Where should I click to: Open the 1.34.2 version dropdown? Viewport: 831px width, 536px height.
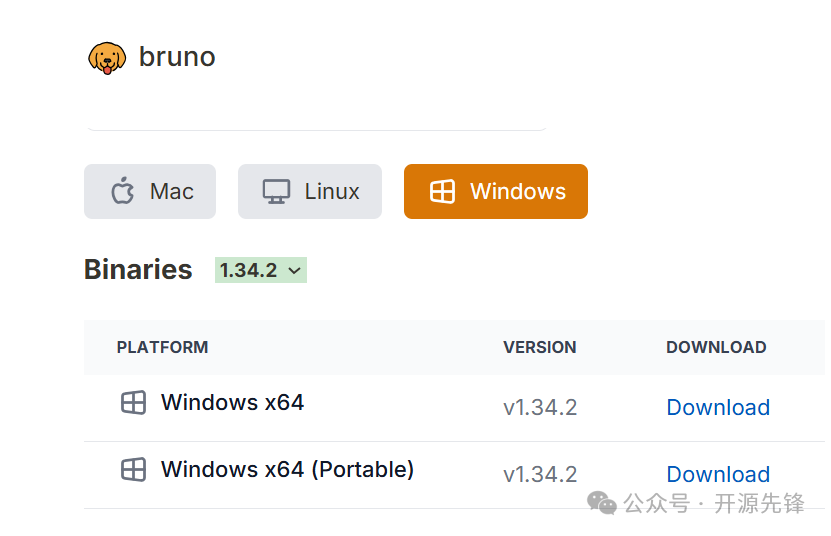click(x=261, y=270)
